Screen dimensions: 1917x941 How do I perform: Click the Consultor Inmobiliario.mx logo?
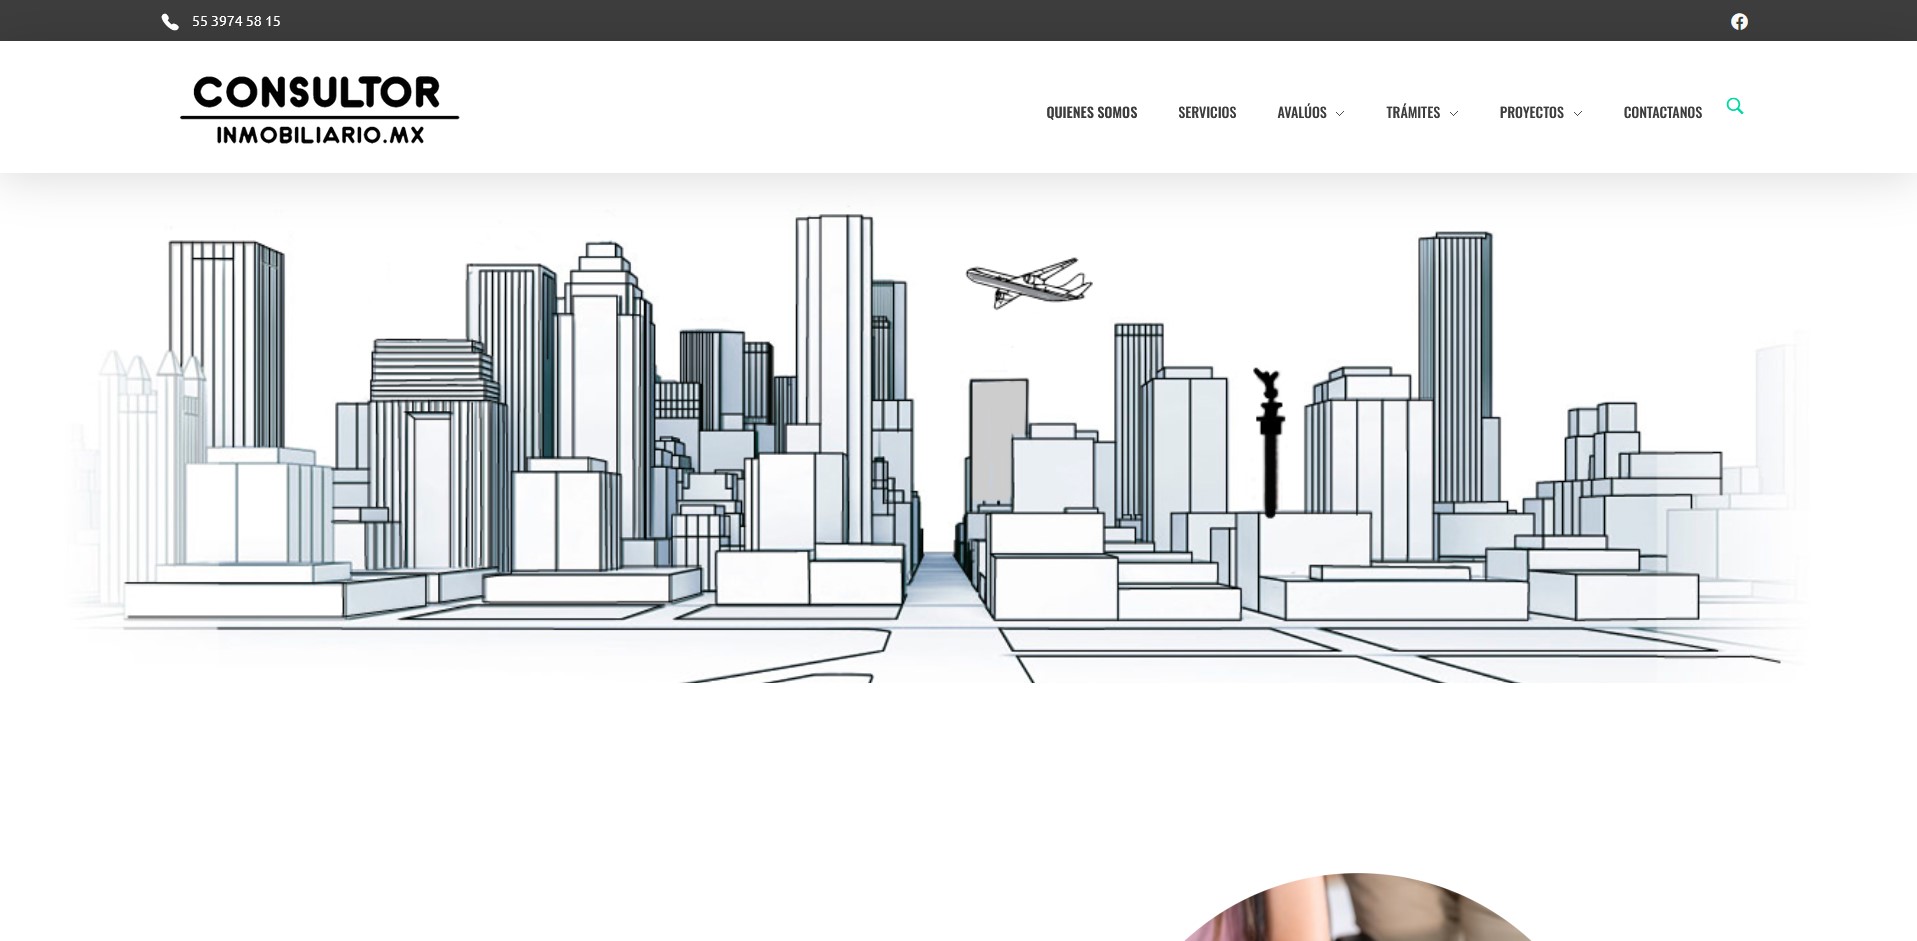point(319,109)
